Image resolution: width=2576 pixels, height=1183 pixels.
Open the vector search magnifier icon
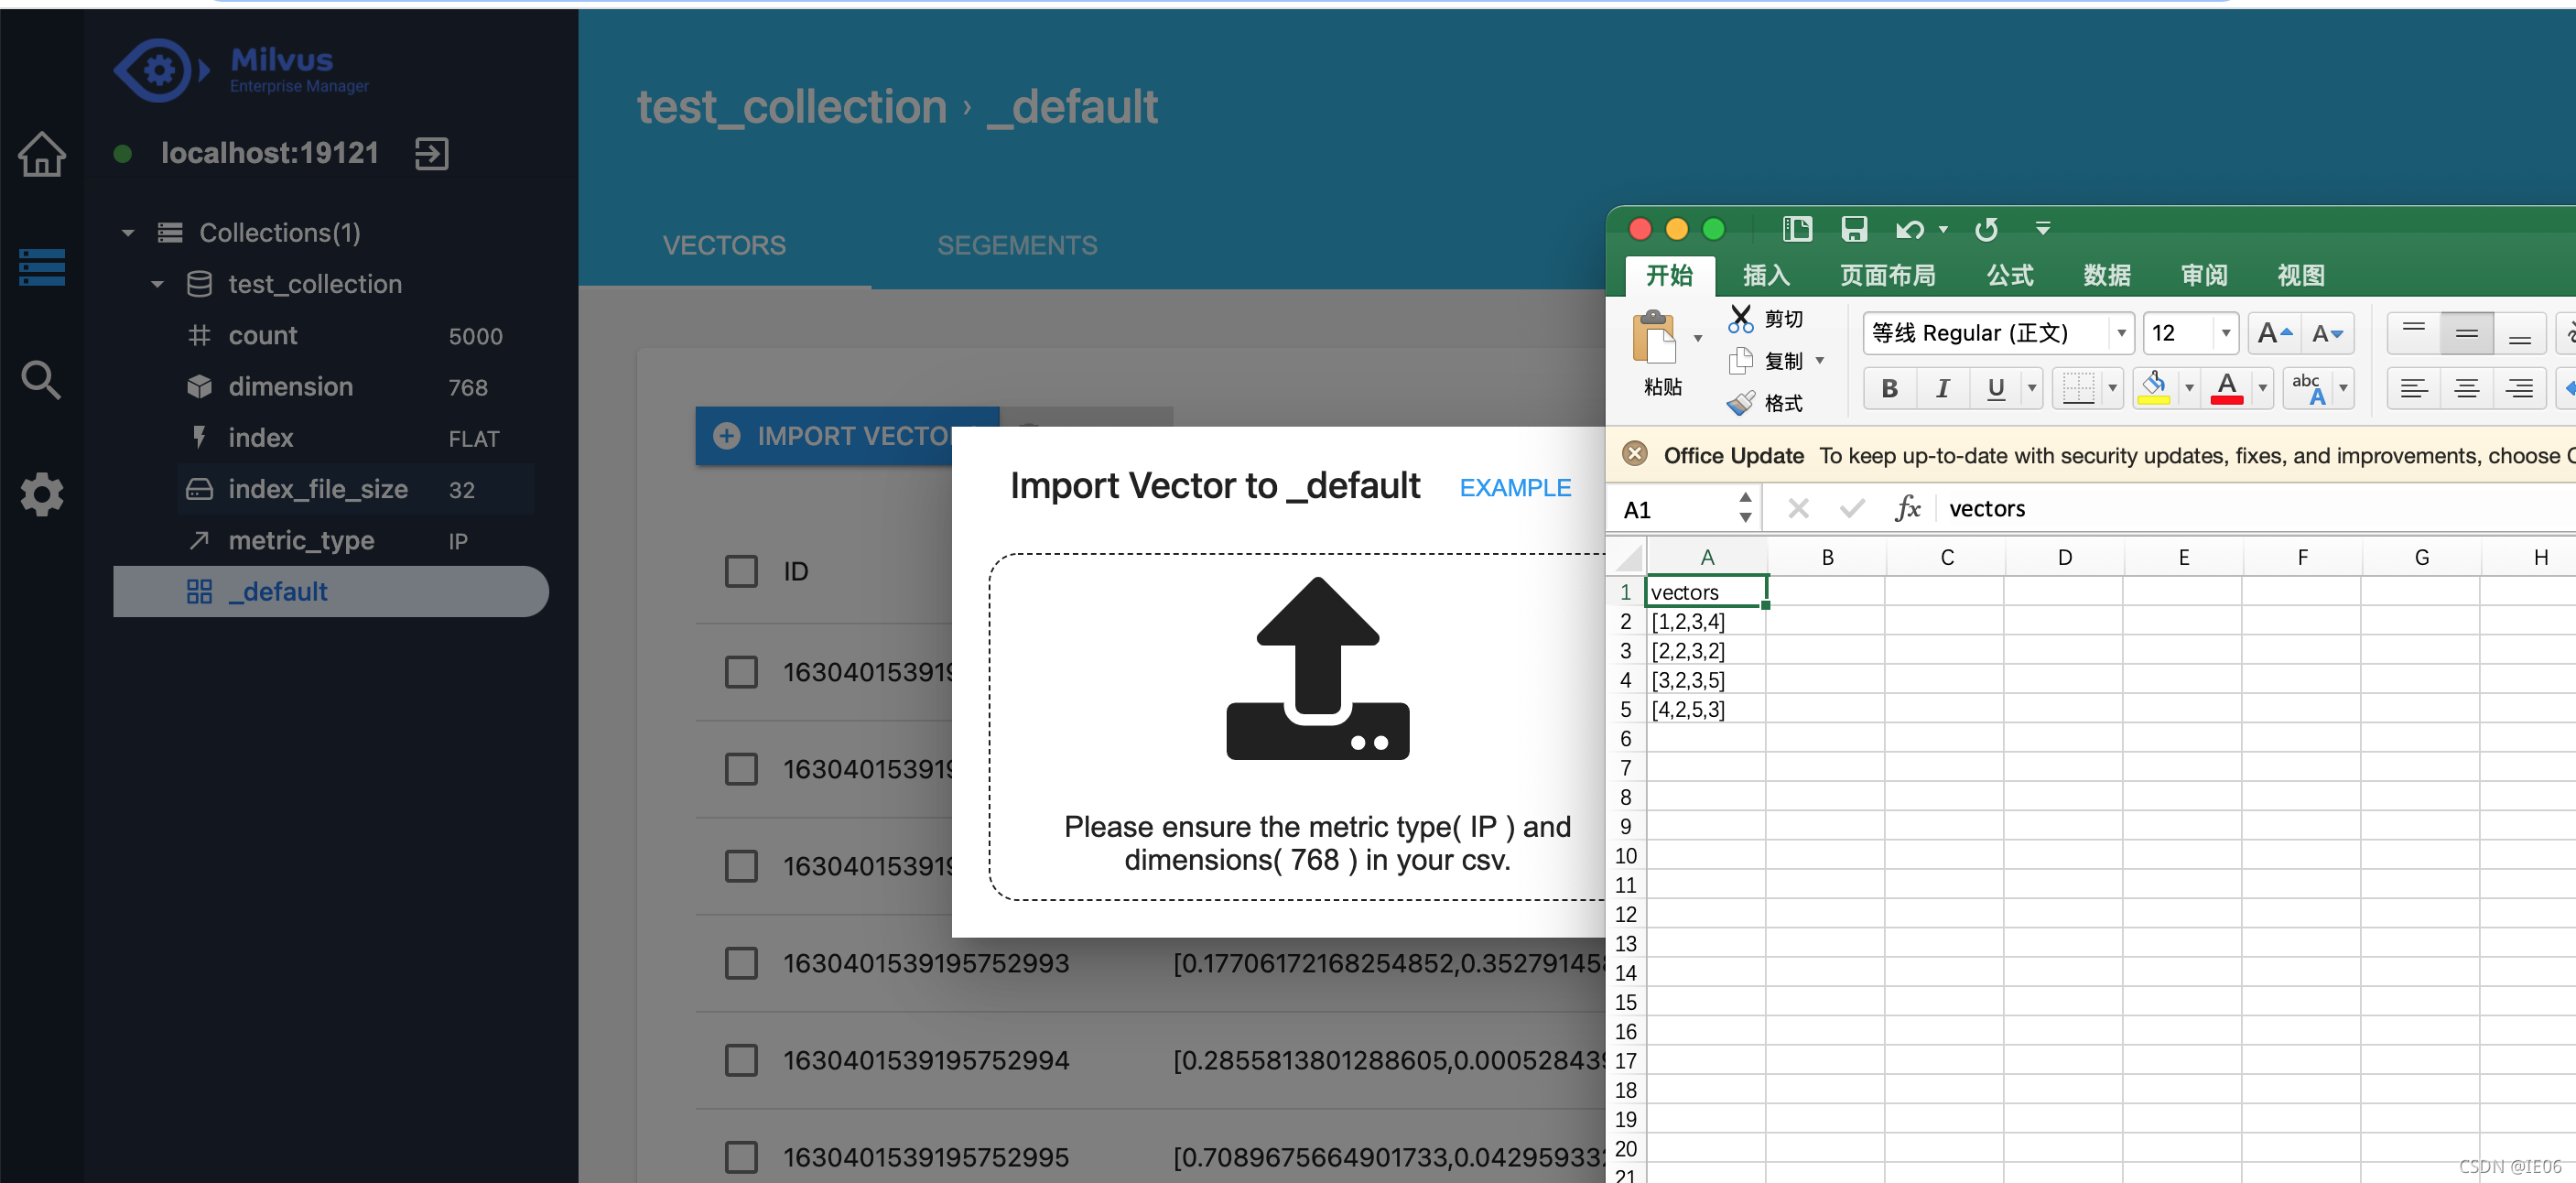41,380
